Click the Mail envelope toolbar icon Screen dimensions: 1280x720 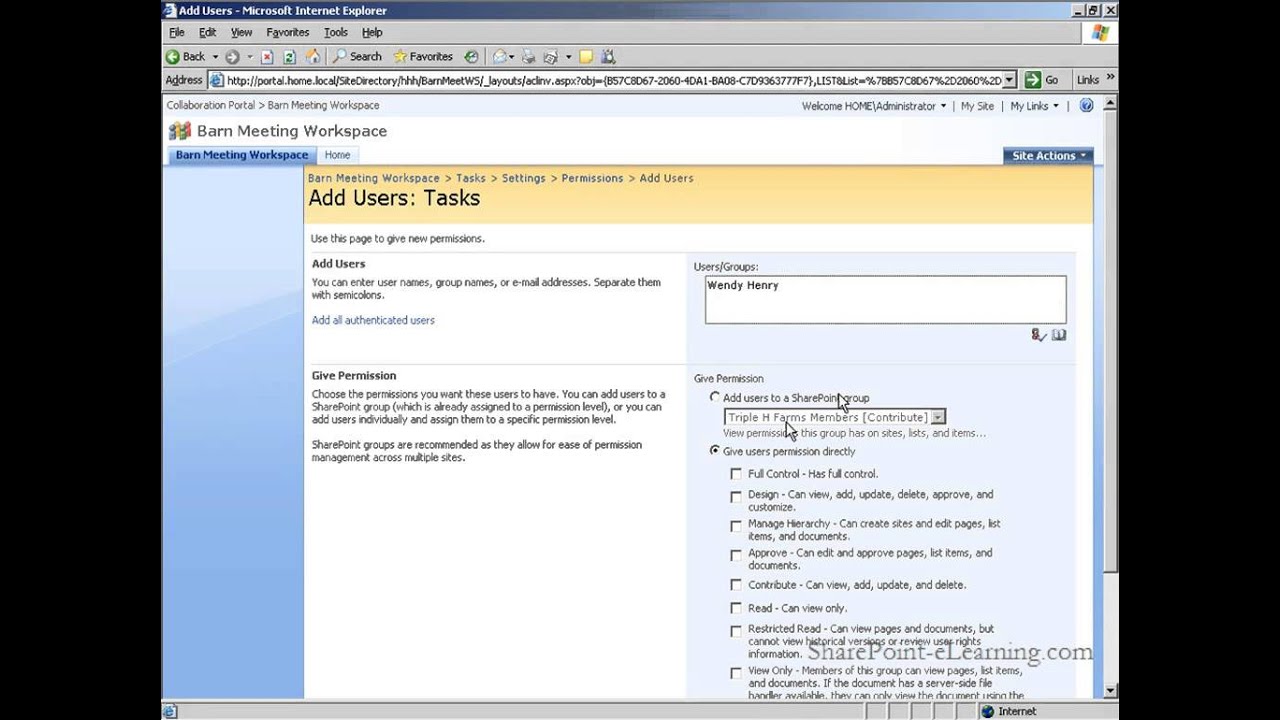pos(499,57)
